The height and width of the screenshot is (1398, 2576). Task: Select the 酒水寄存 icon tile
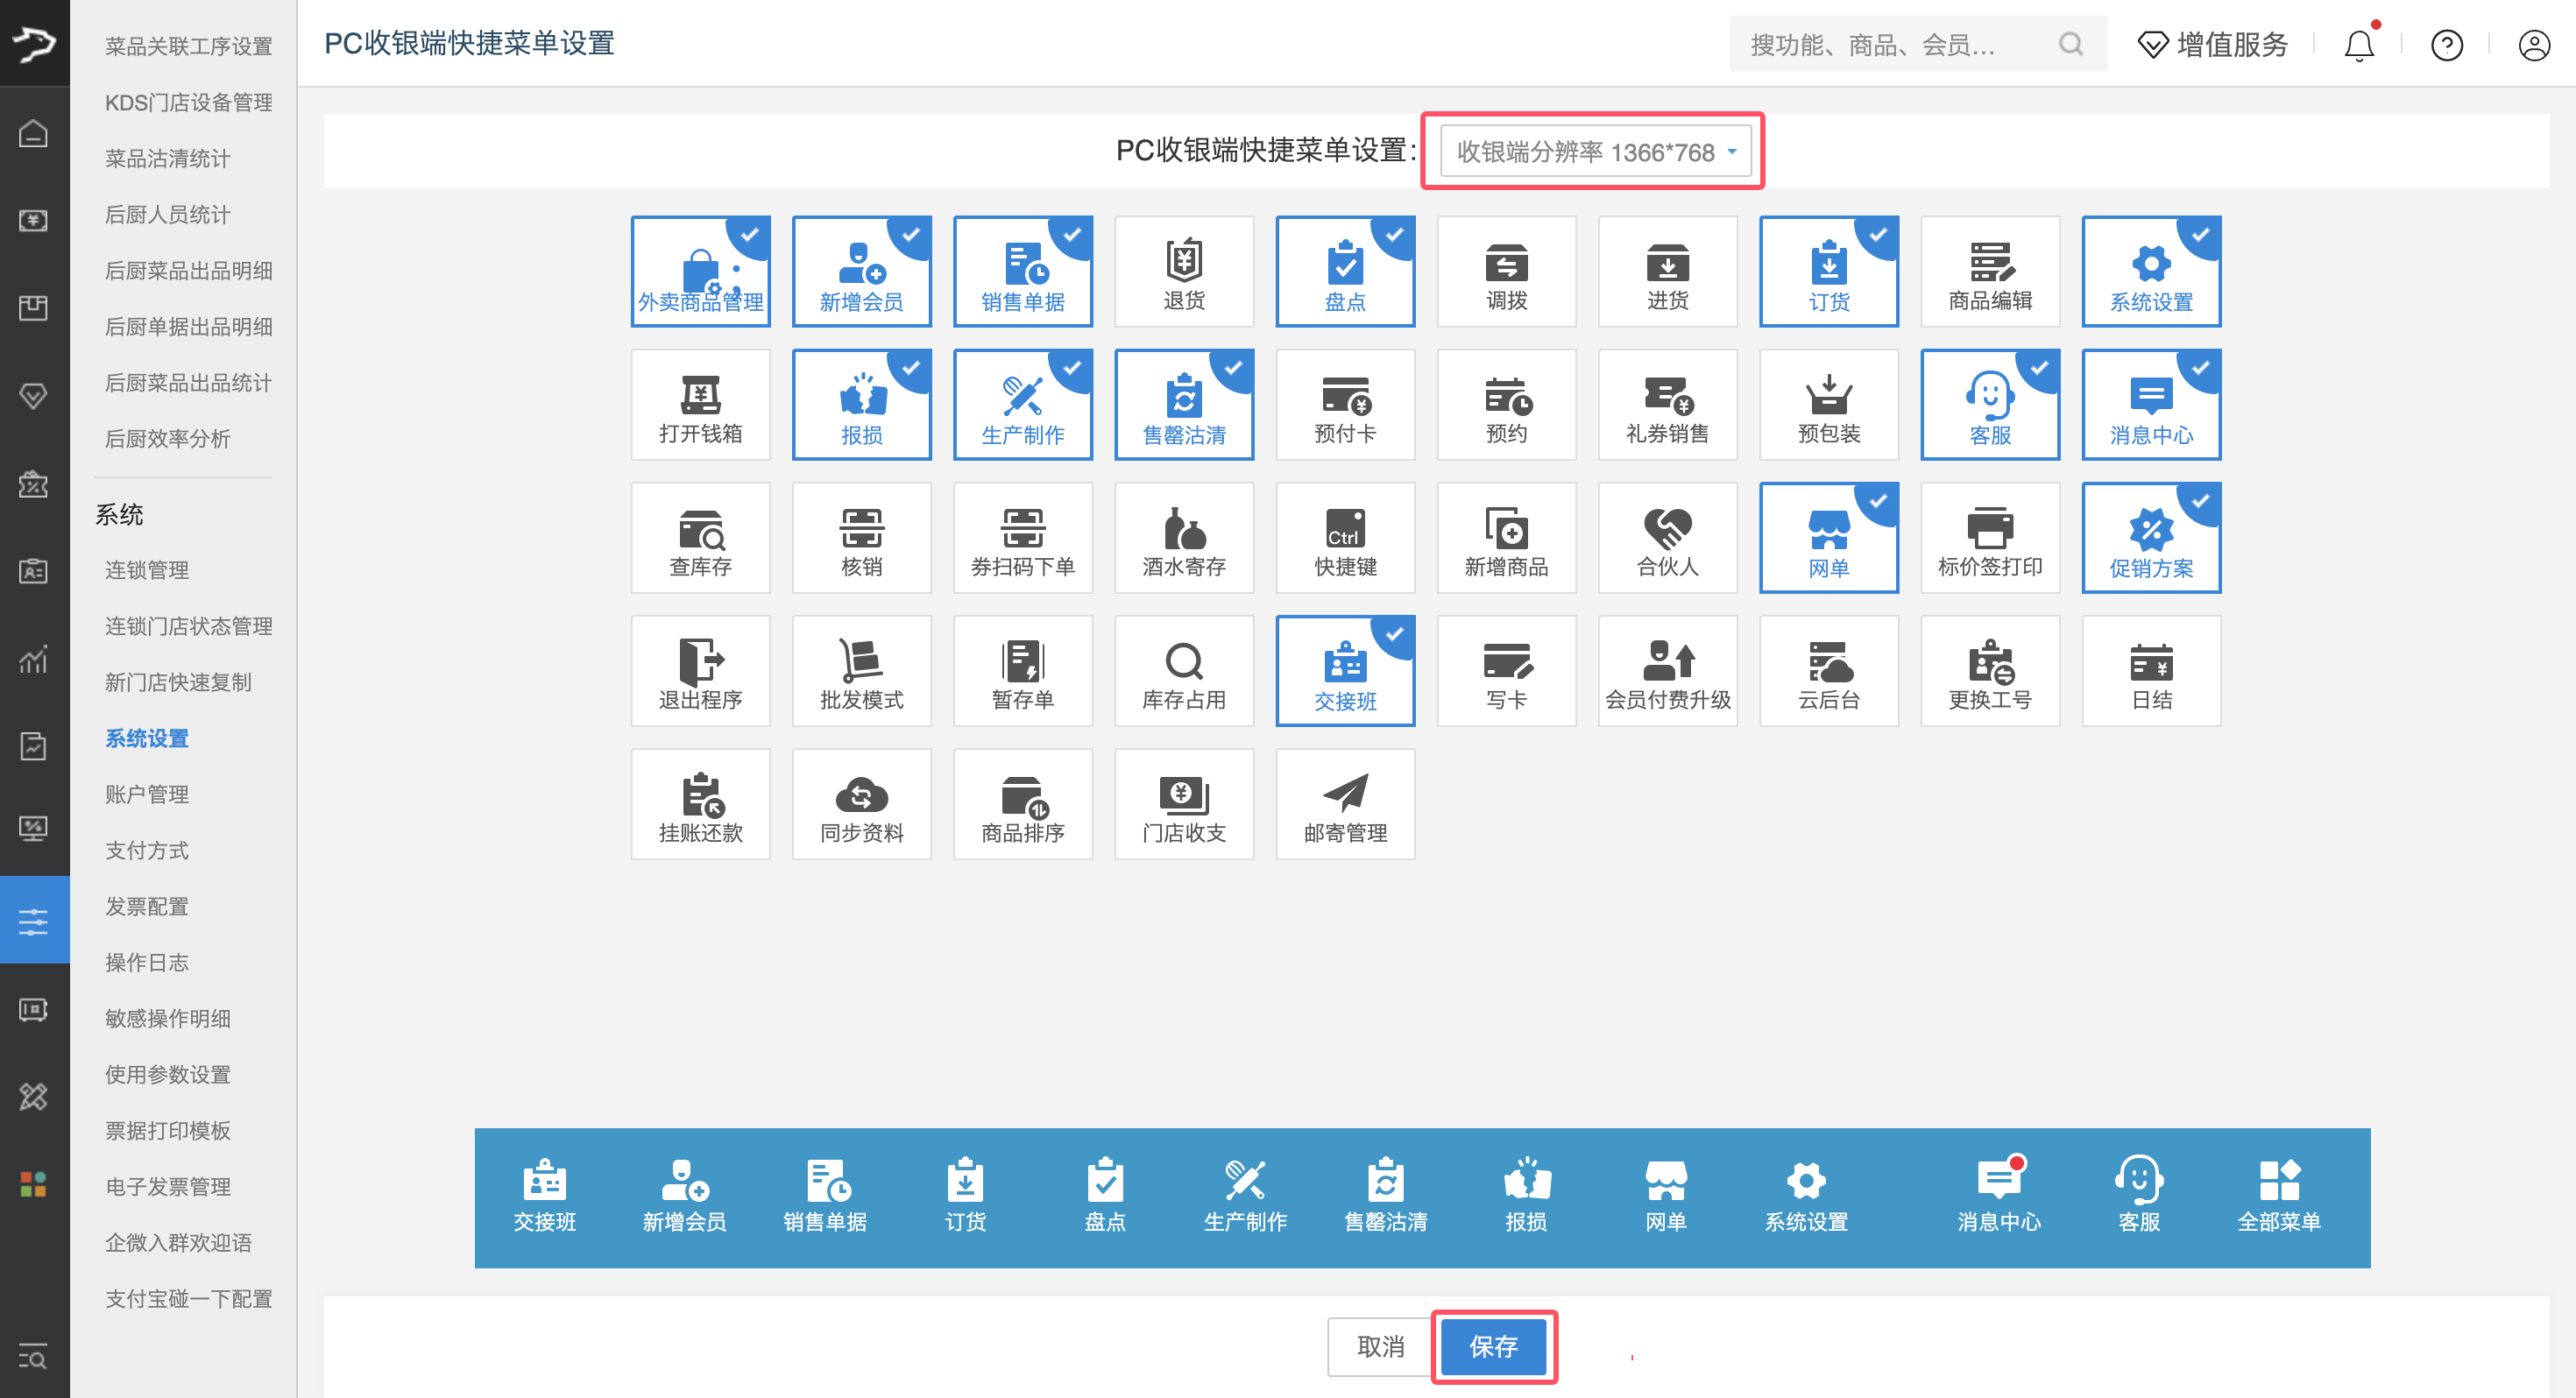[x=1183, y=538]
